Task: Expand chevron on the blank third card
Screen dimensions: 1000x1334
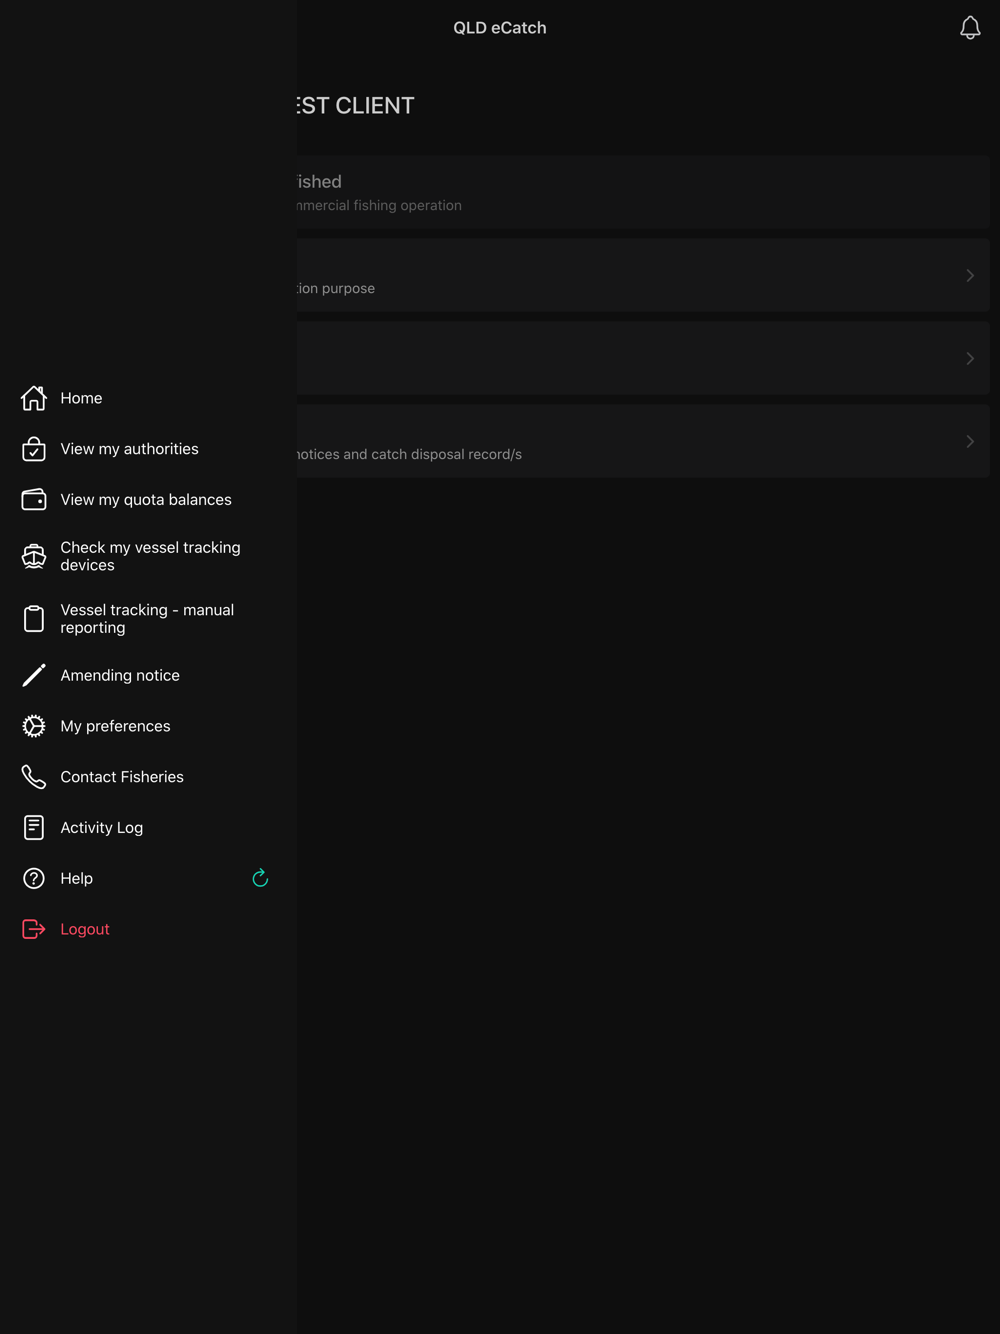Action: tap(970, 358)
